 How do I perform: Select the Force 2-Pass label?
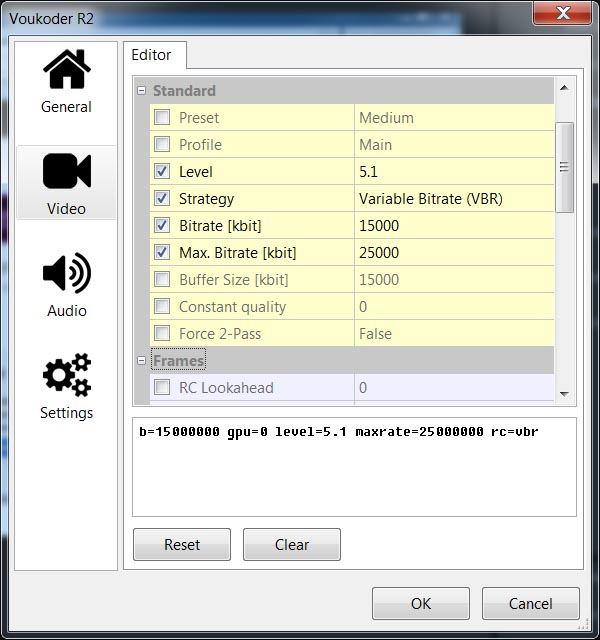(x=220, y=334)
